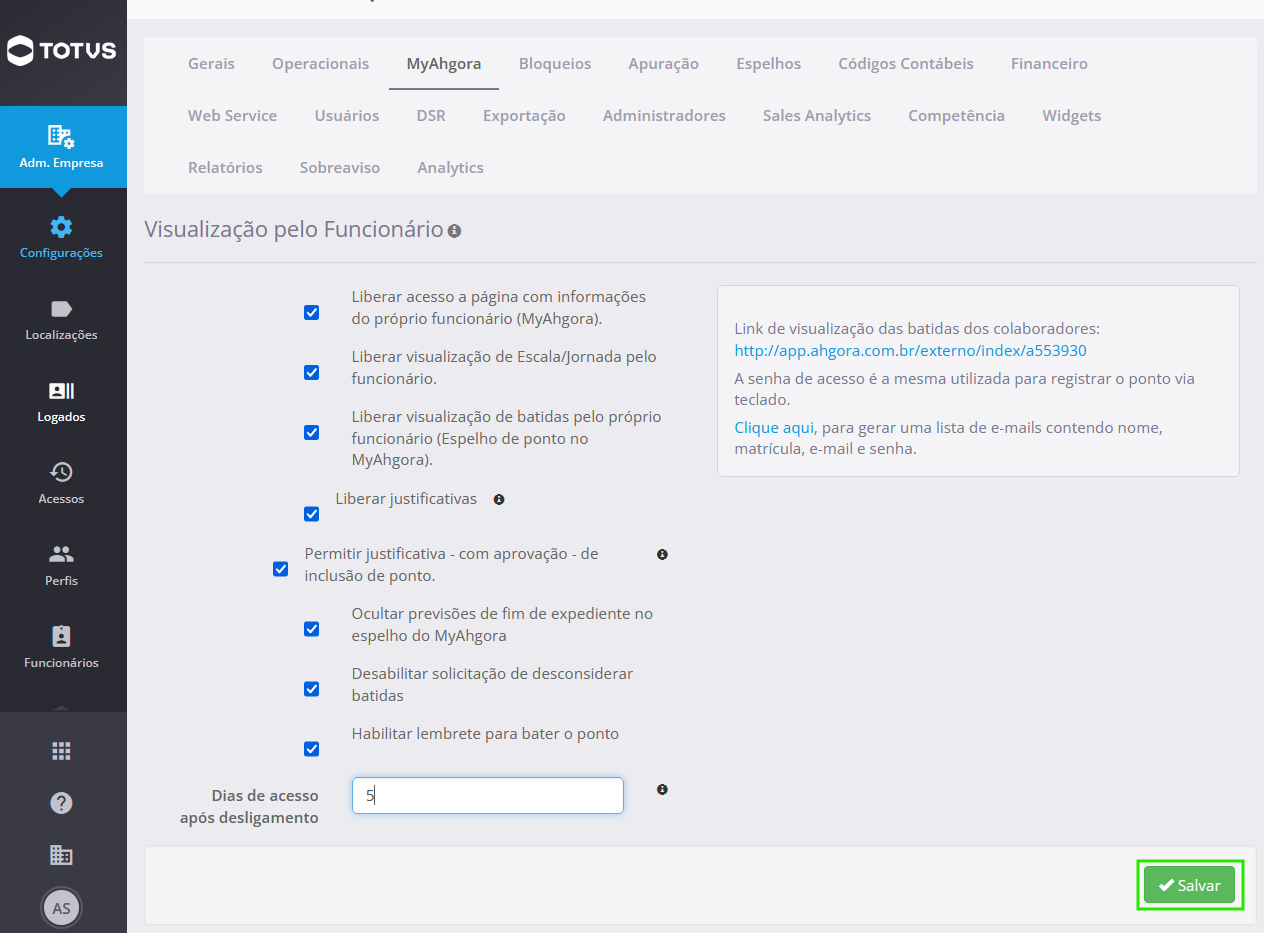Image resolution: width=1264 pixels, height=933 pixels.
Task: Open the Logados sidebar icon
Action: [x=62, y=391]
